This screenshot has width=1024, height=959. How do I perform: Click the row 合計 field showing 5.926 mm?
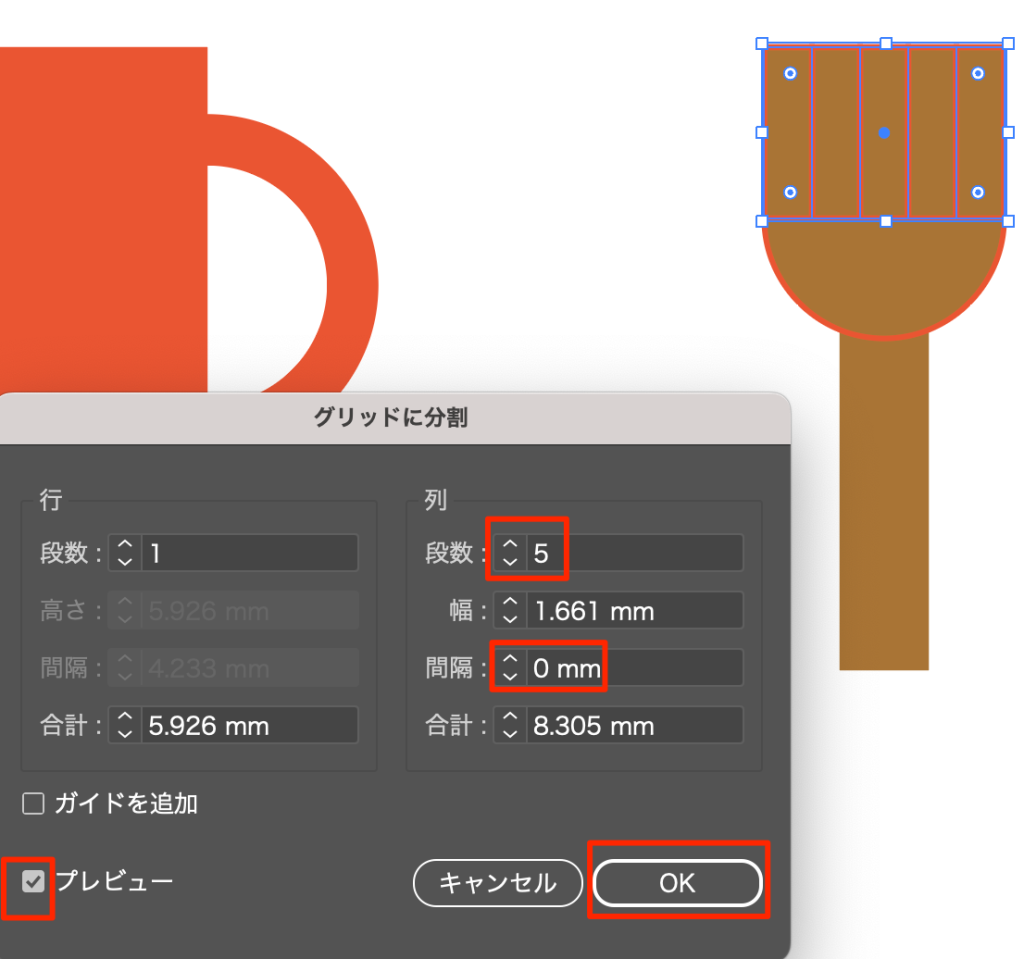coord(250,725)
